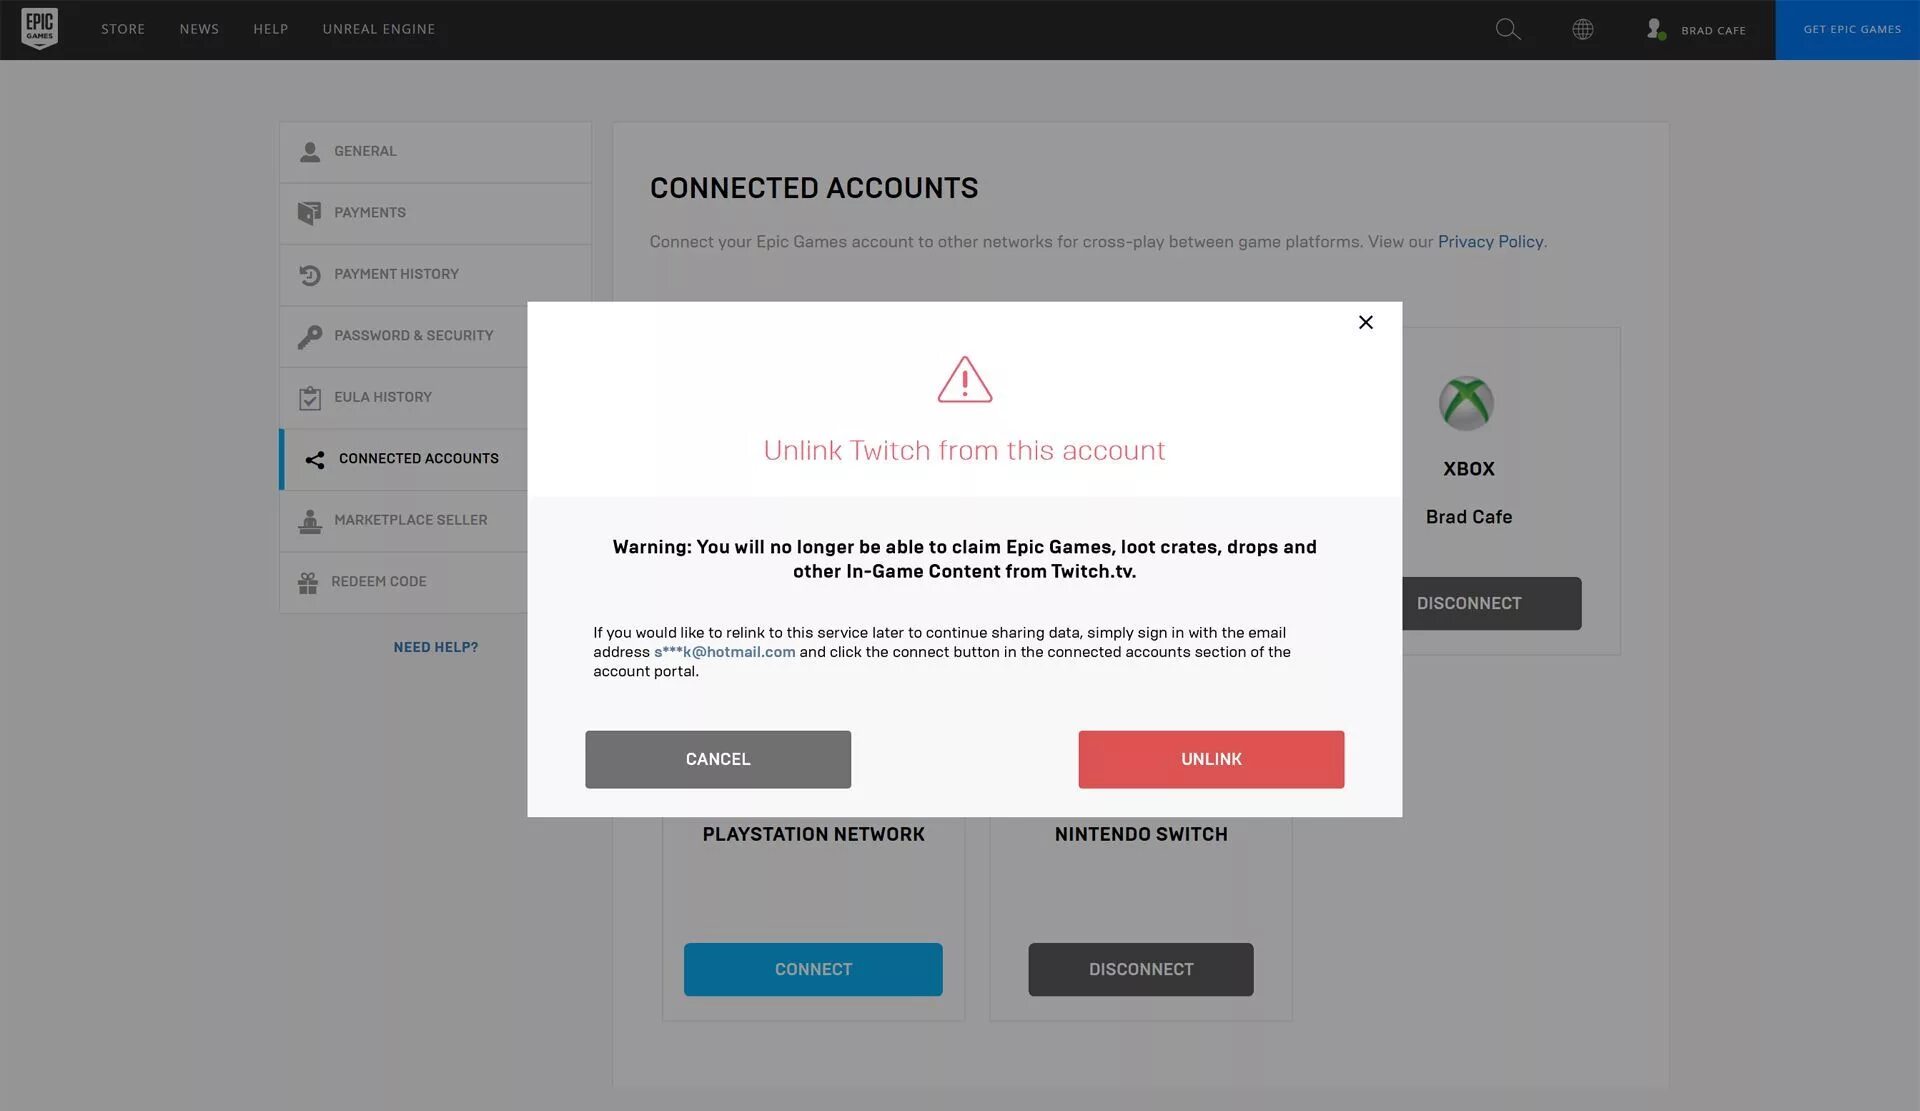Click the Brad Cafe name under Xbox
Screen dimensions: 1920x1111
[x=1468, y=517]
